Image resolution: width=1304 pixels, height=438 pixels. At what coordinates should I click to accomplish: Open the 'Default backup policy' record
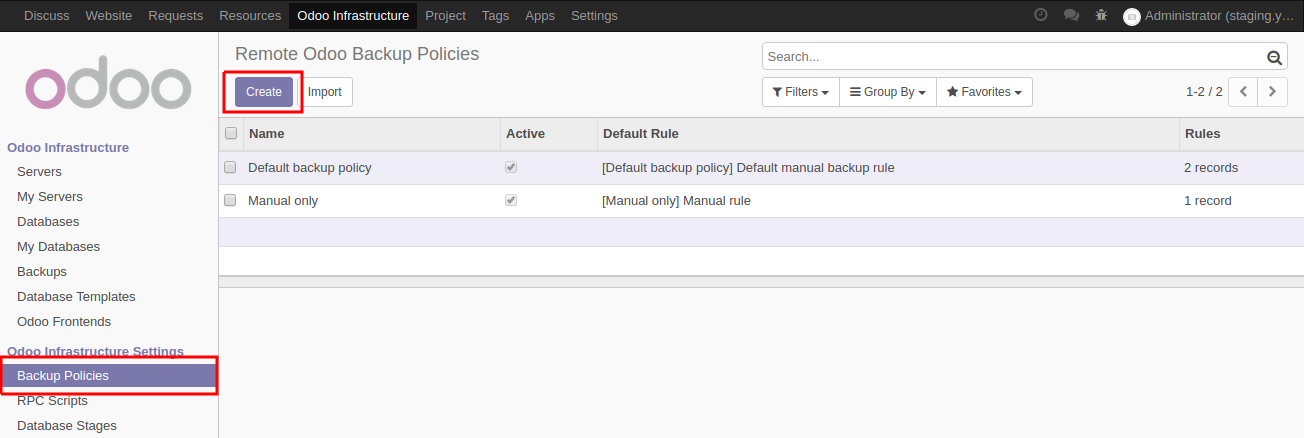310,167
